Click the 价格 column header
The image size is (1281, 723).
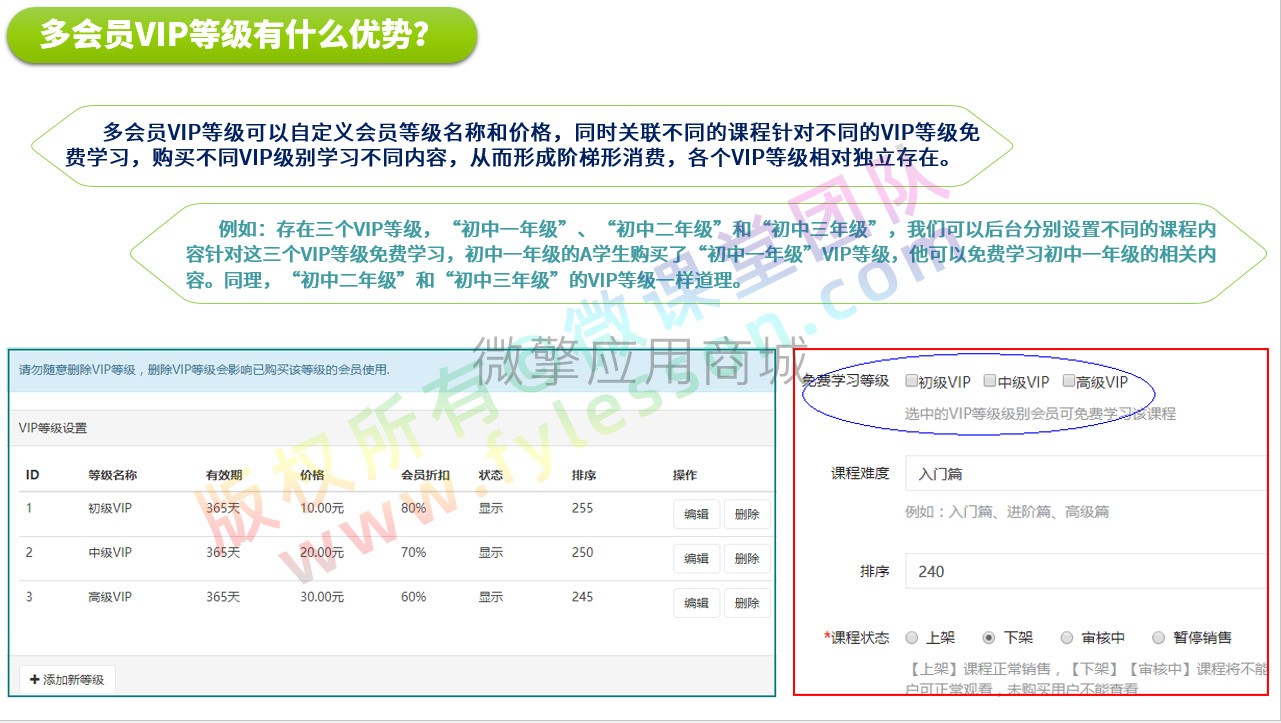(x=312, y=475)
